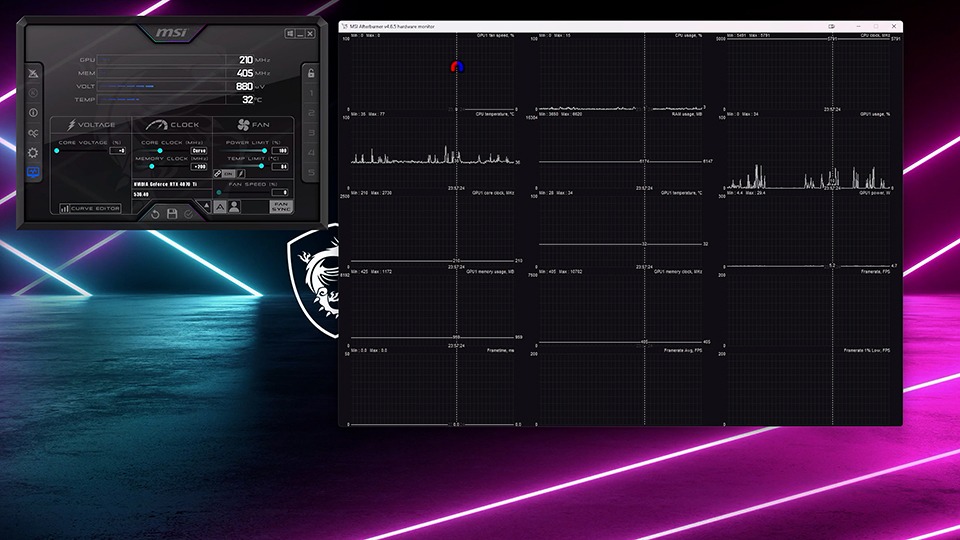
Task: Expand the fan options arrow beside driver version
Action: tap(206, 206)
